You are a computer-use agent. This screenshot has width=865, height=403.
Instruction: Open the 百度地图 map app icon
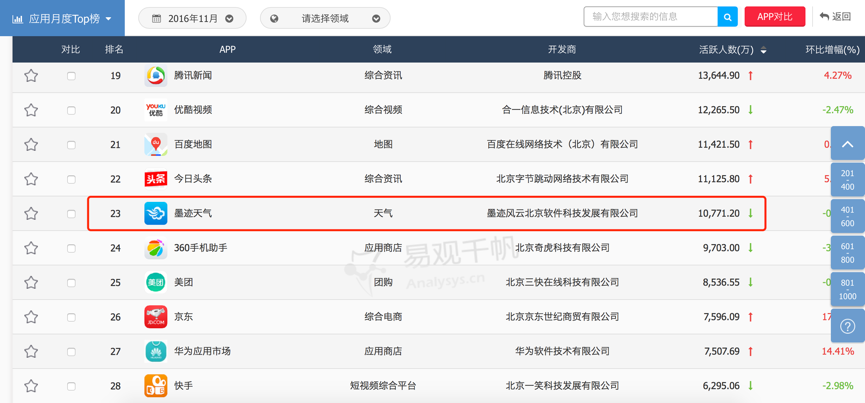pyautogui.click(x=156, y=144)
